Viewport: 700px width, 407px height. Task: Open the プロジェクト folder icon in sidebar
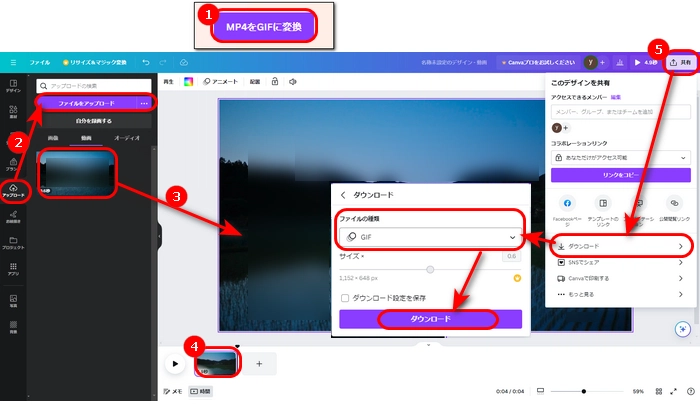[x=14, y=242]
